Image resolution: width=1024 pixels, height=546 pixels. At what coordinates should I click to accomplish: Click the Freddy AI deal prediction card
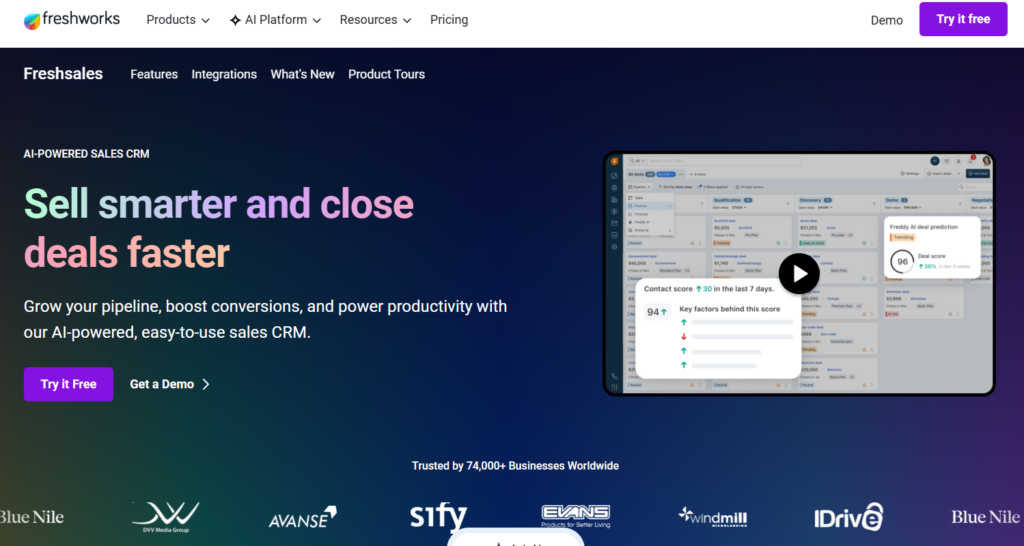tap(933, 247)
